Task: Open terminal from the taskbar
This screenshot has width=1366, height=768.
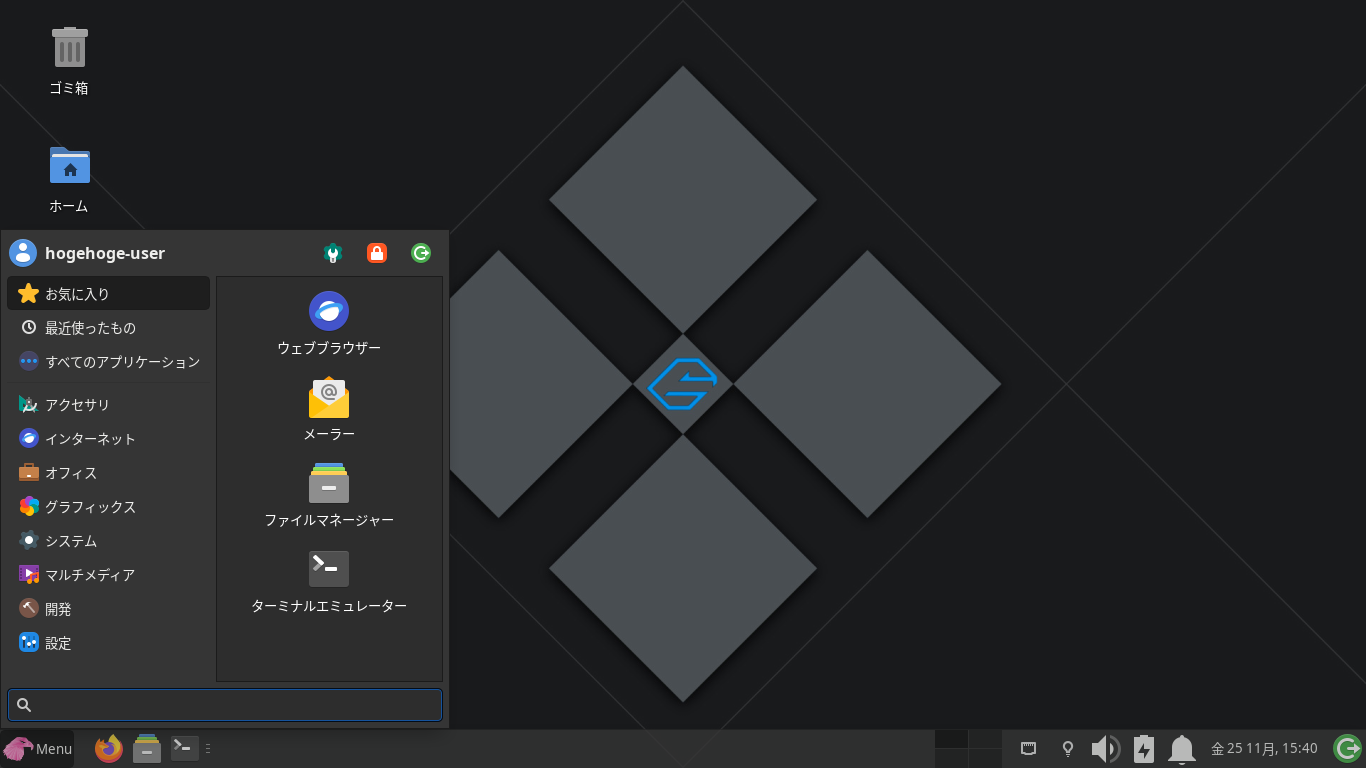Action: (x=185, y=748)
